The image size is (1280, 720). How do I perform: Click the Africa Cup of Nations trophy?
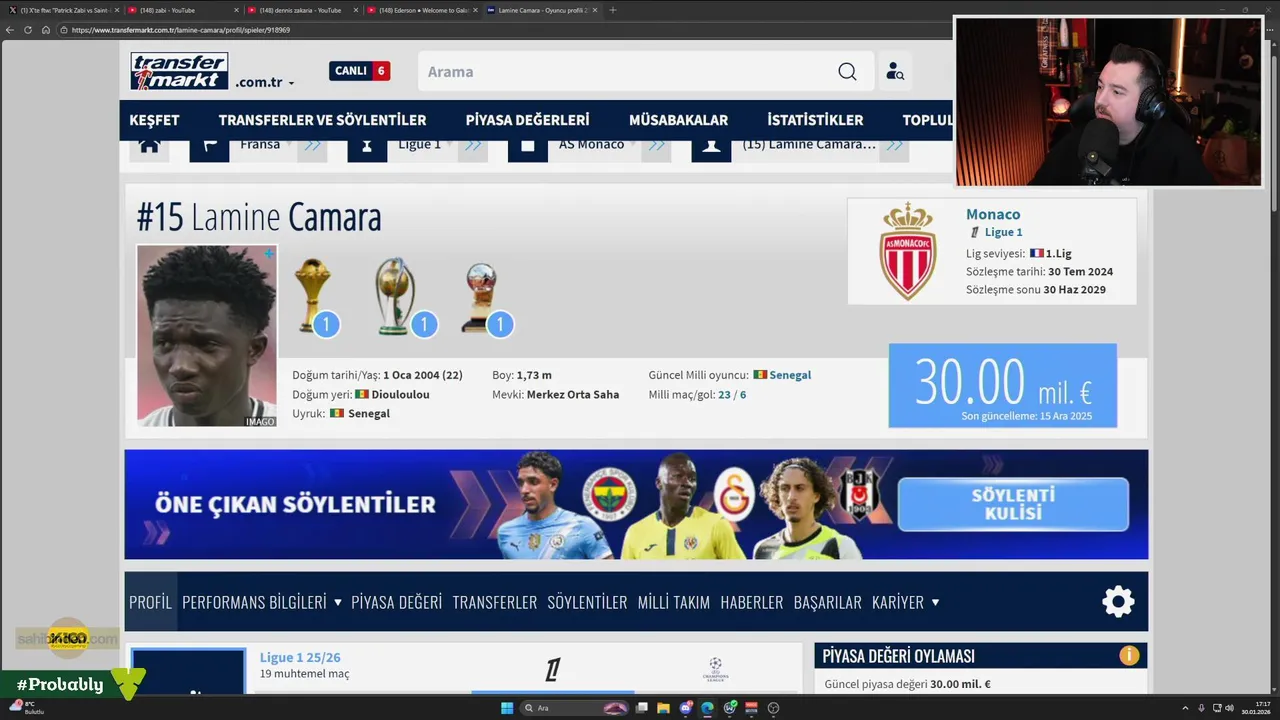(x=312, y=295)
